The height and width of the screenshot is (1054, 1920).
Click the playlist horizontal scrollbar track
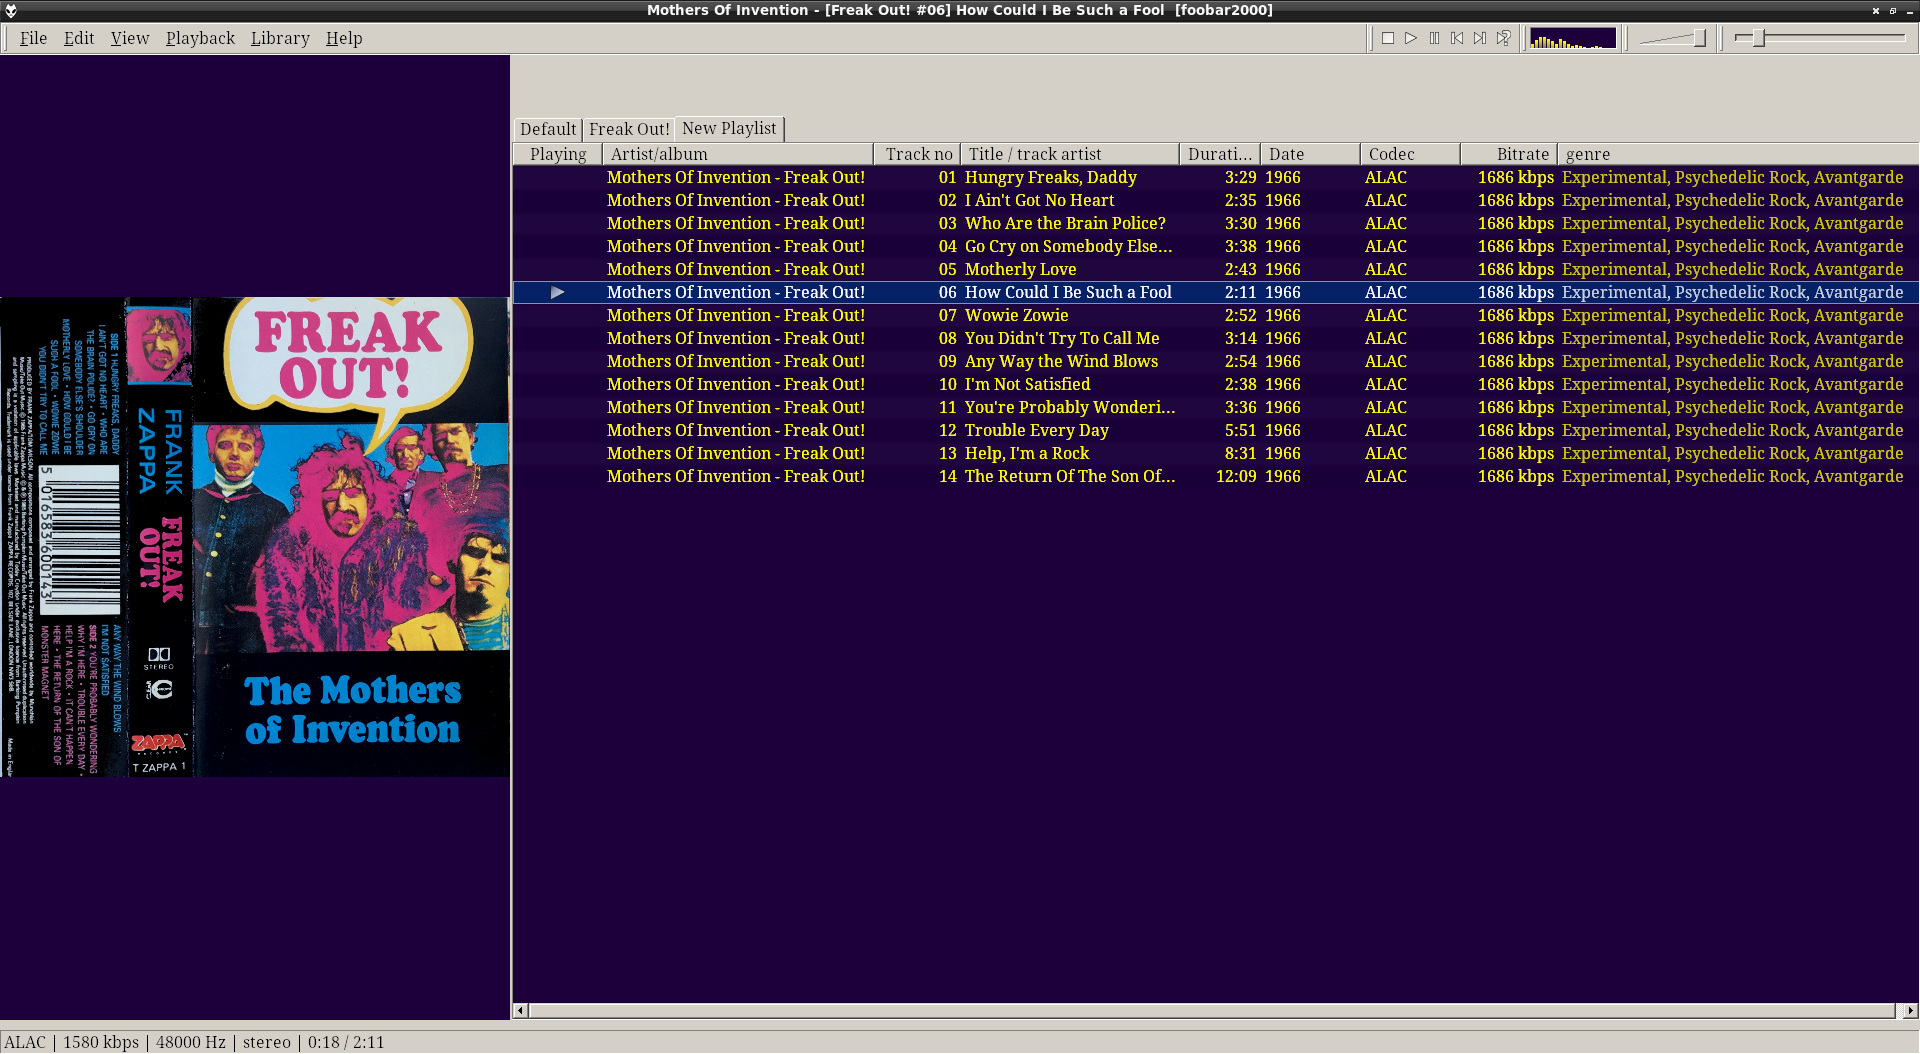pos(1212,1010)
